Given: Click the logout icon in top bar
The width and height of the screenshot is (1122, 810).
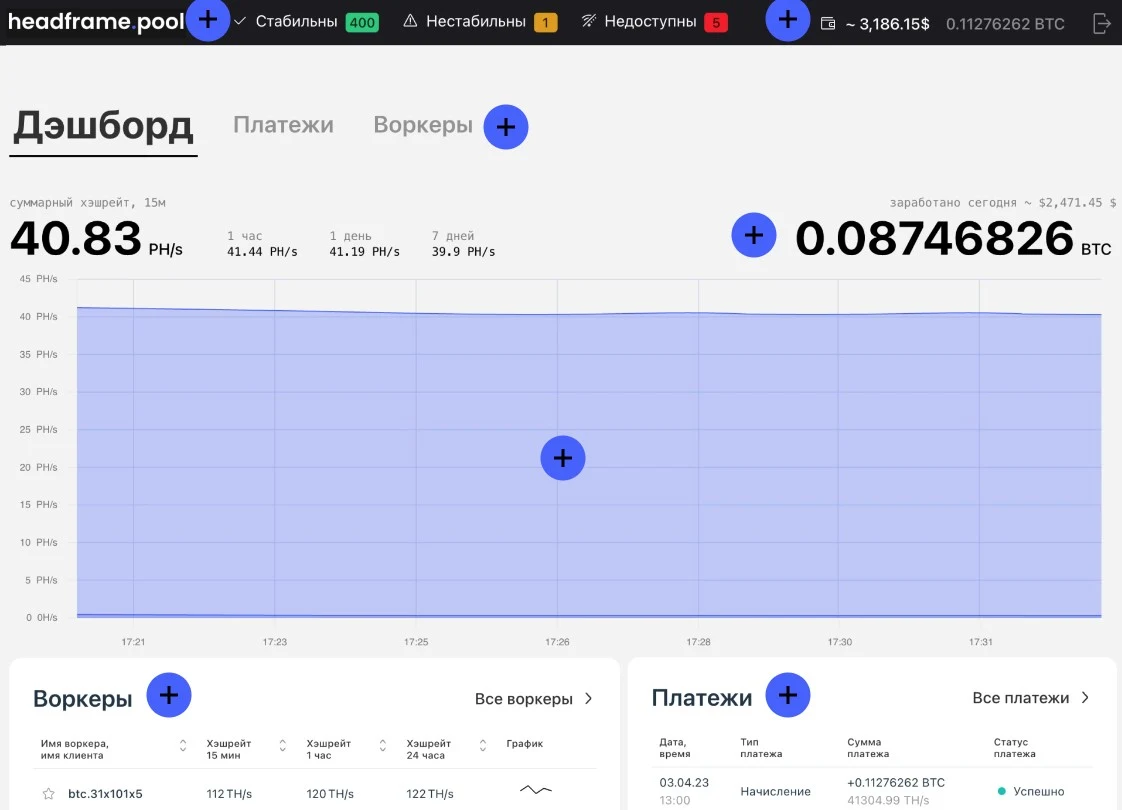Looking at the screenshot, I should click(1102, 24).
